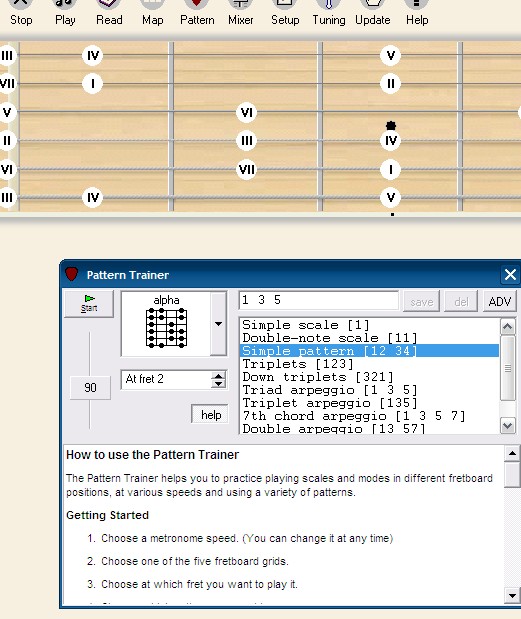Open Setup from the toolbar

coord(285,13)
